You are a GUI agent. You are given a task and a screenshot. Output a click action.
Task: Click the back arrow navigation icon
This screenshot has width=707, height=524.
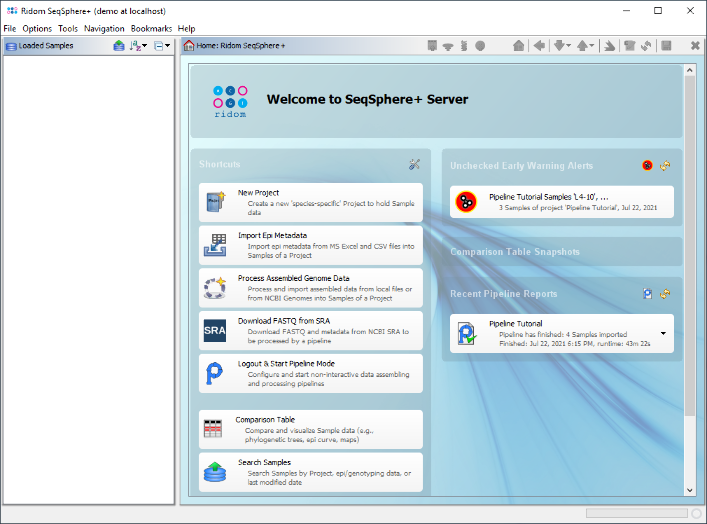pos(539,46)
